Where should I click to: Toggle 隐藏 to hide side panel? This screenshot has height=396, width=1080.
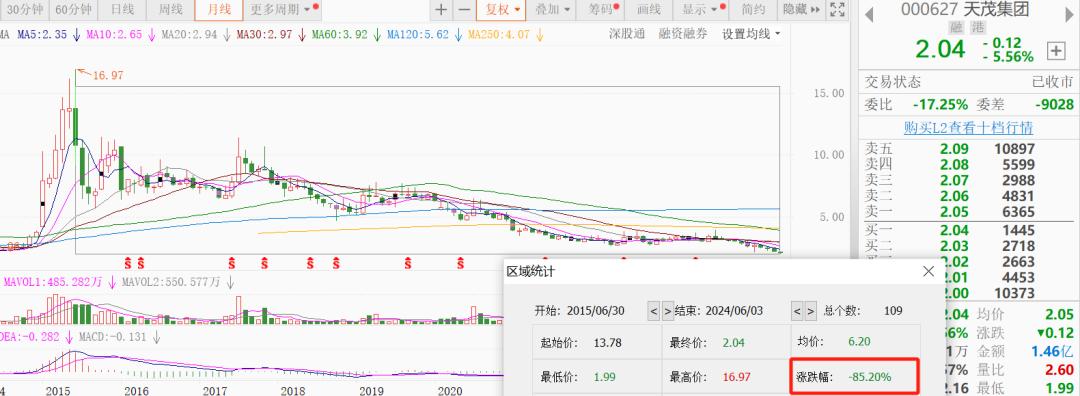point(802,10)
